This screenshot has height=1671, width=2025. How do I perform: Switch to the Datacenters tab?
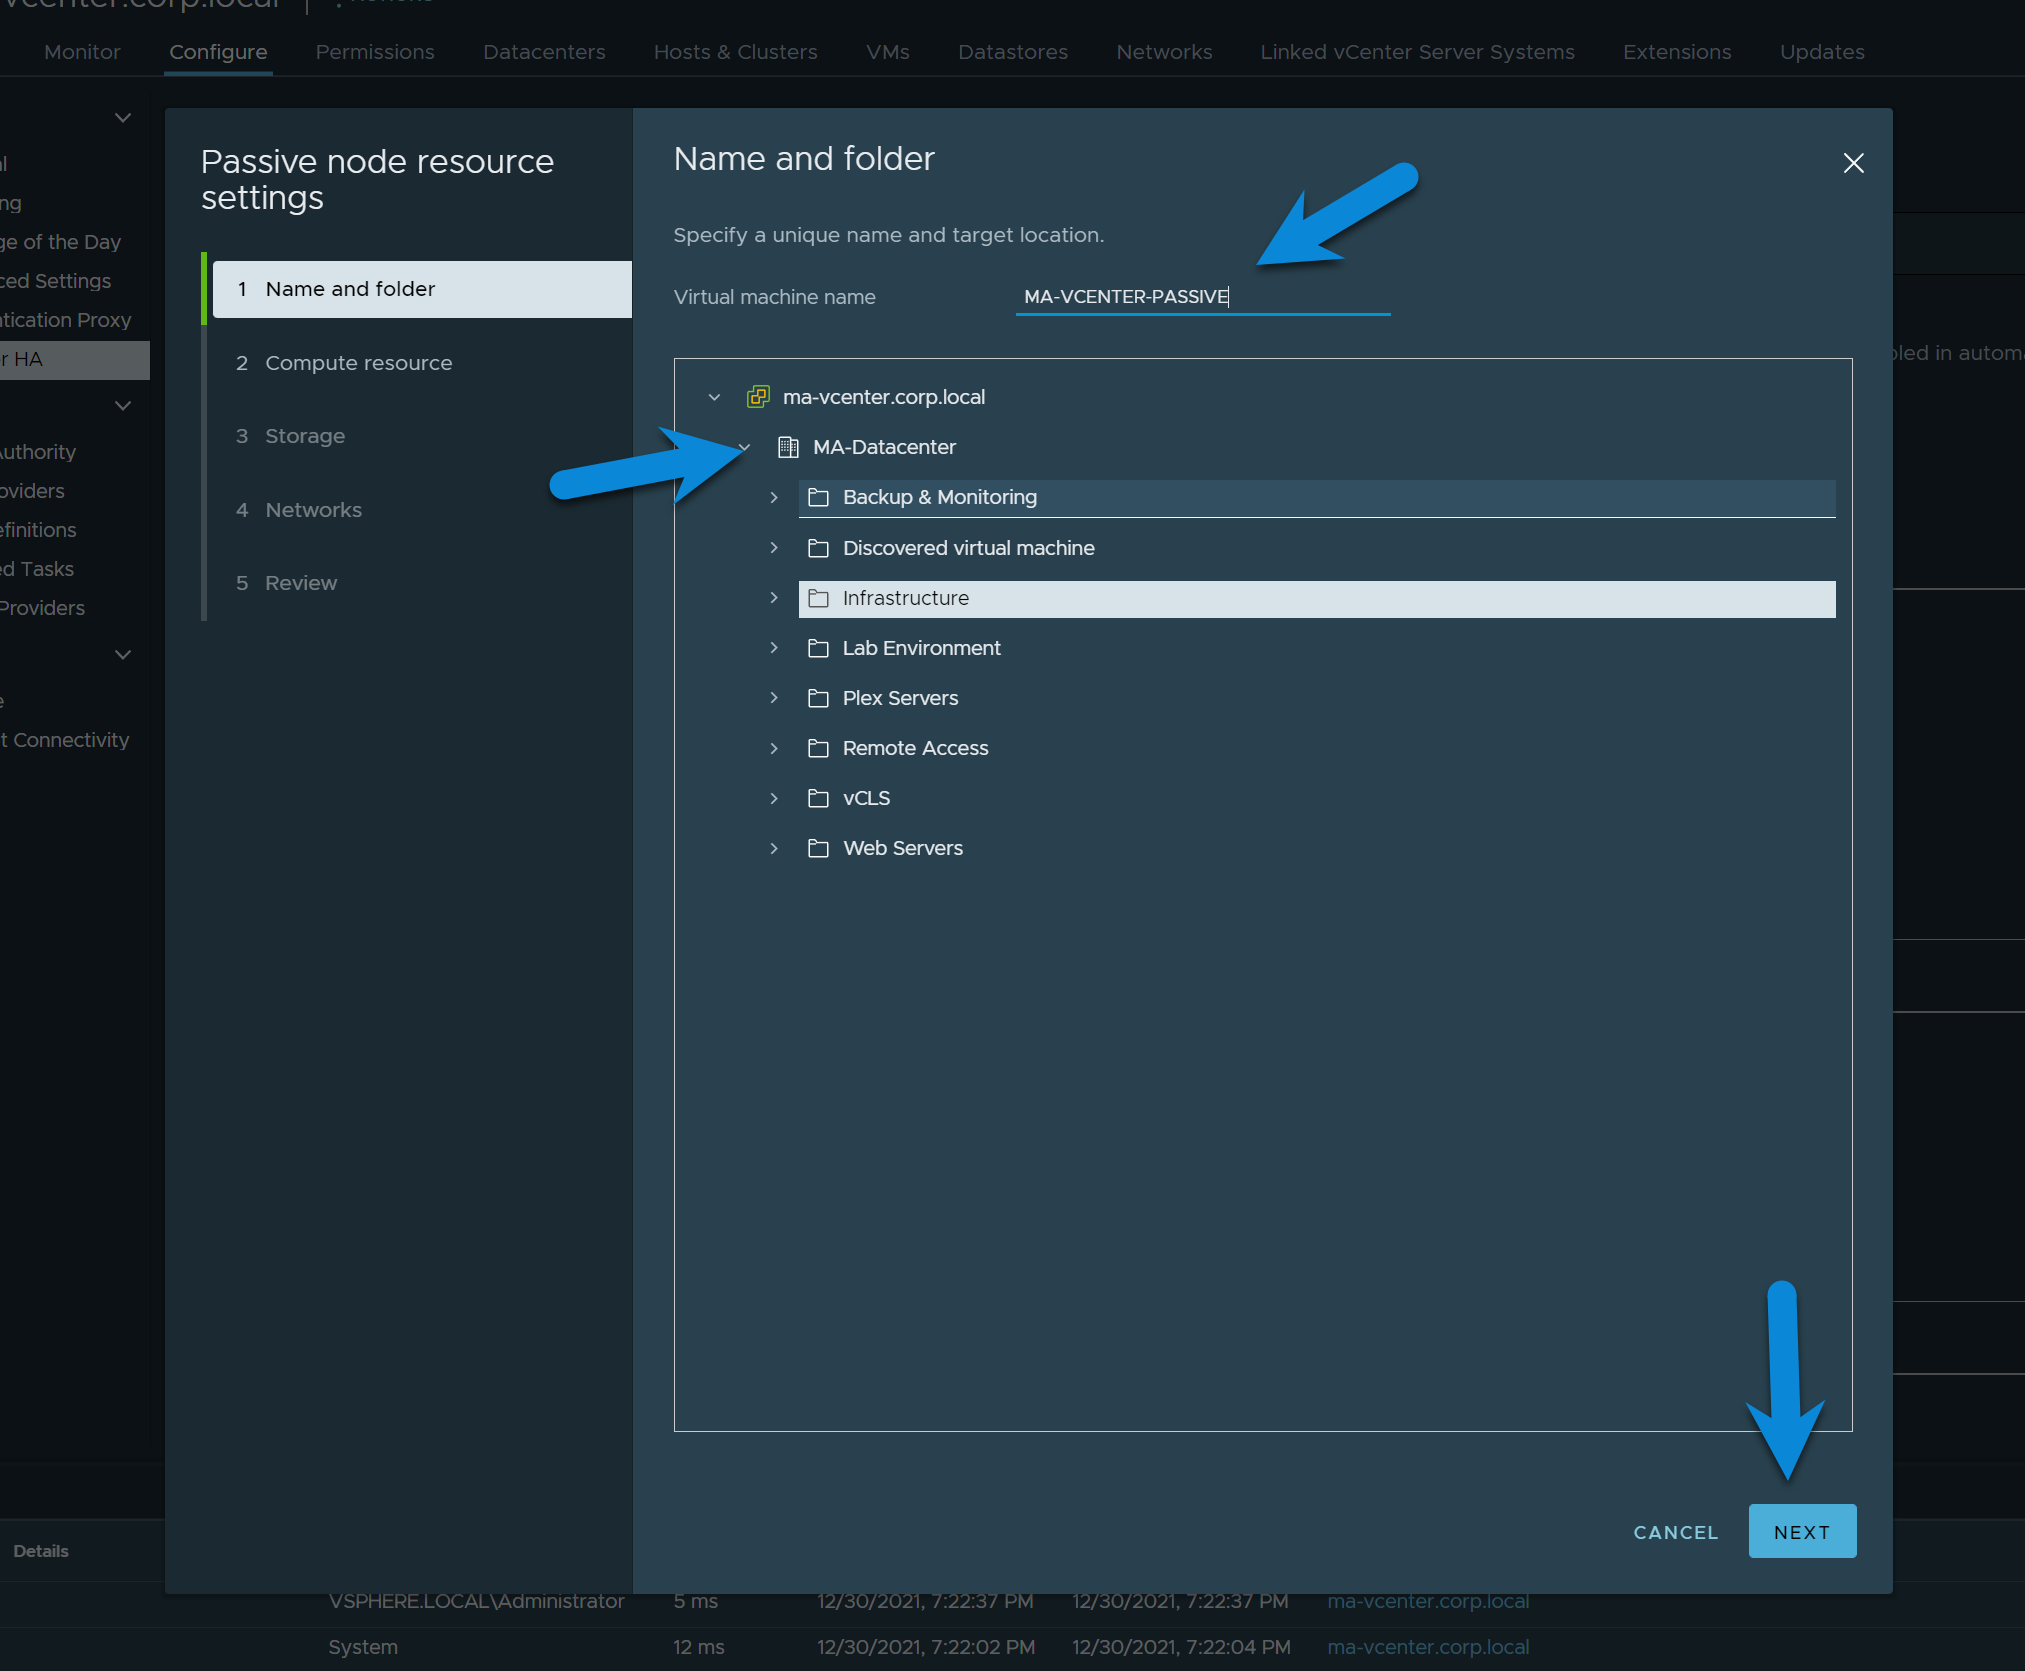(x=544, y=52)
